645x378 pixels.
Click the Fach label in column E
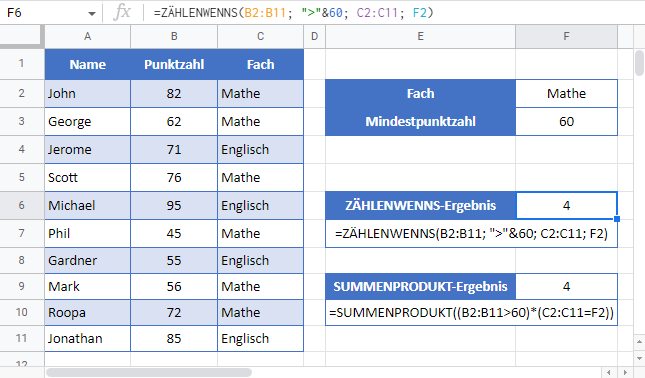coord(420,93)
